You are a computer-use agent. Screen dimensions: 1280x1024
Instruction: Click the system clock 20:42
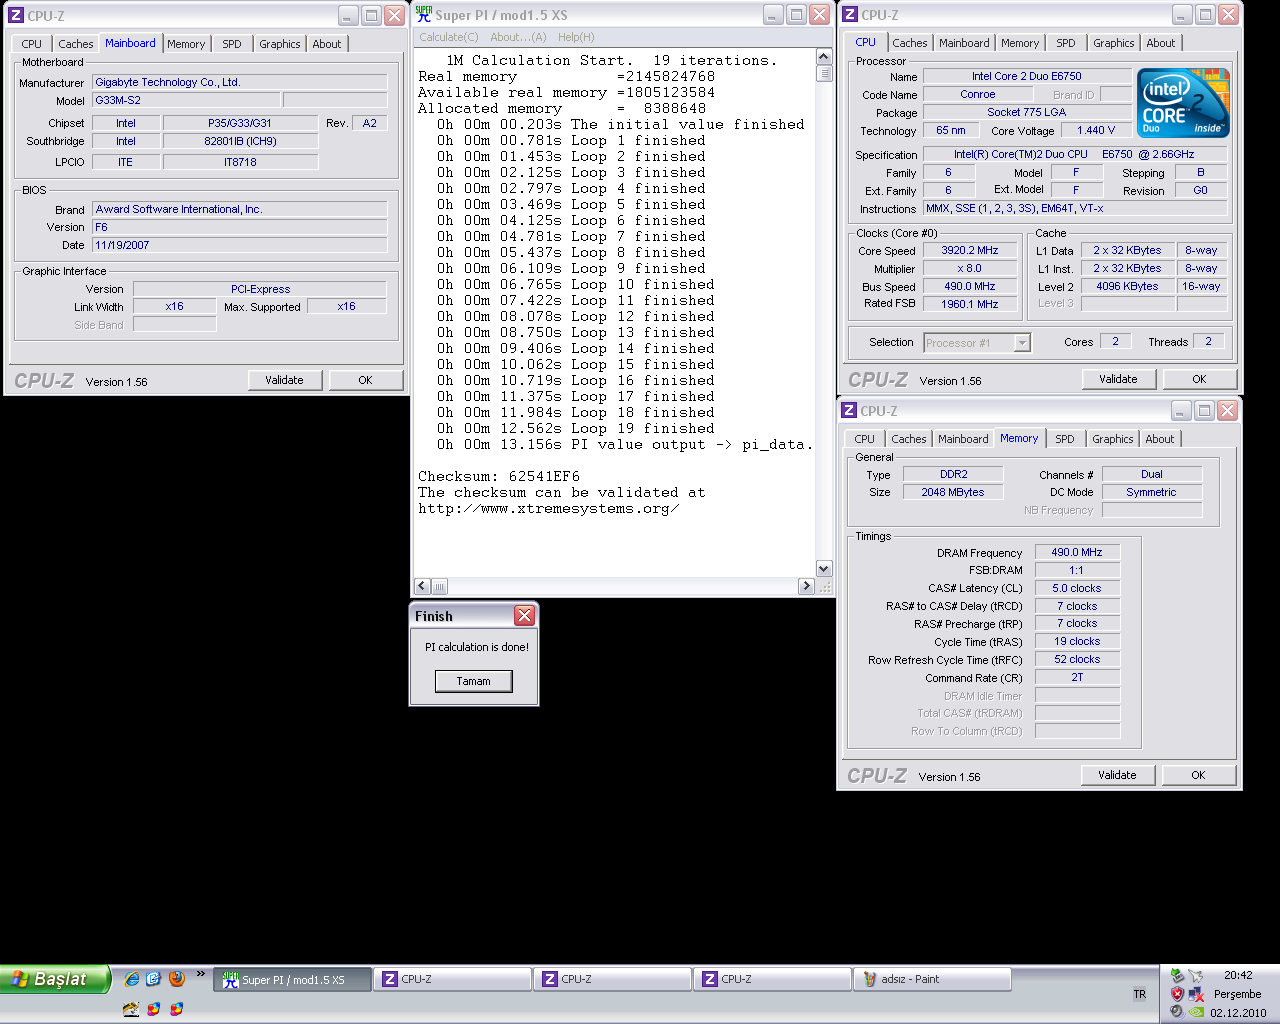pos(1238,975)
